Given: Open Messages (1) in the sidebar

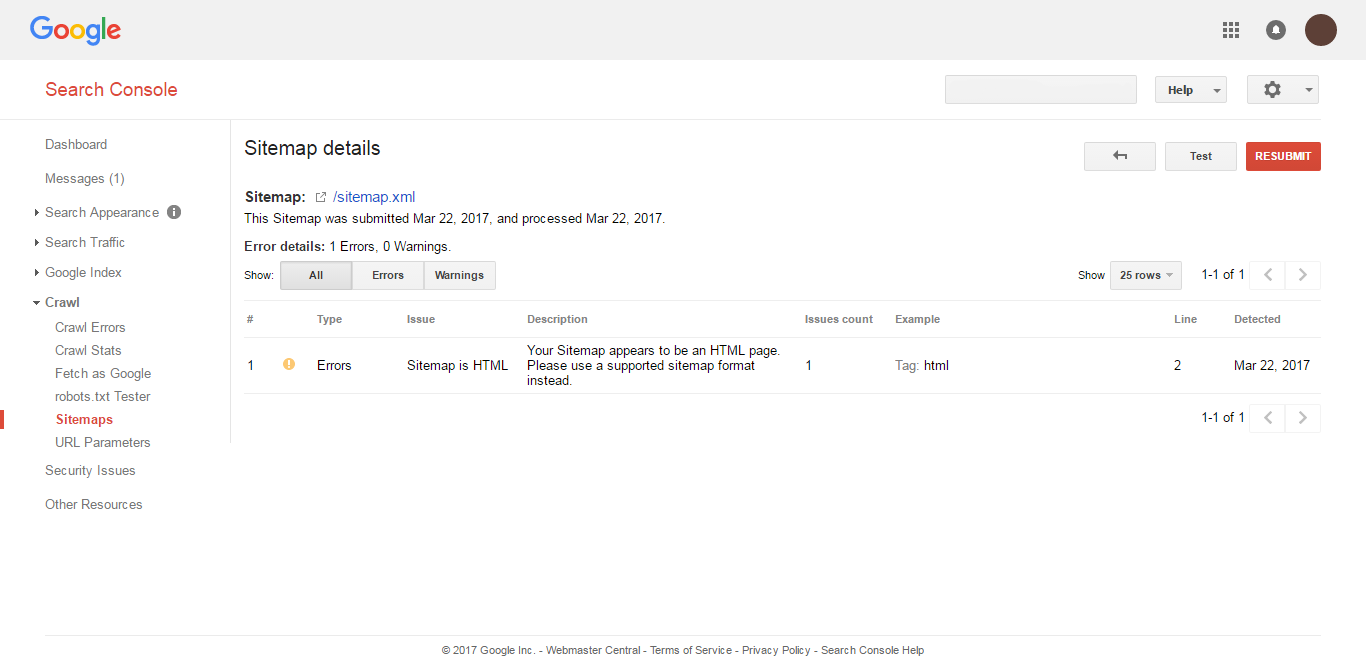Looking at the screenshot, I should click(x=85, y=178).
